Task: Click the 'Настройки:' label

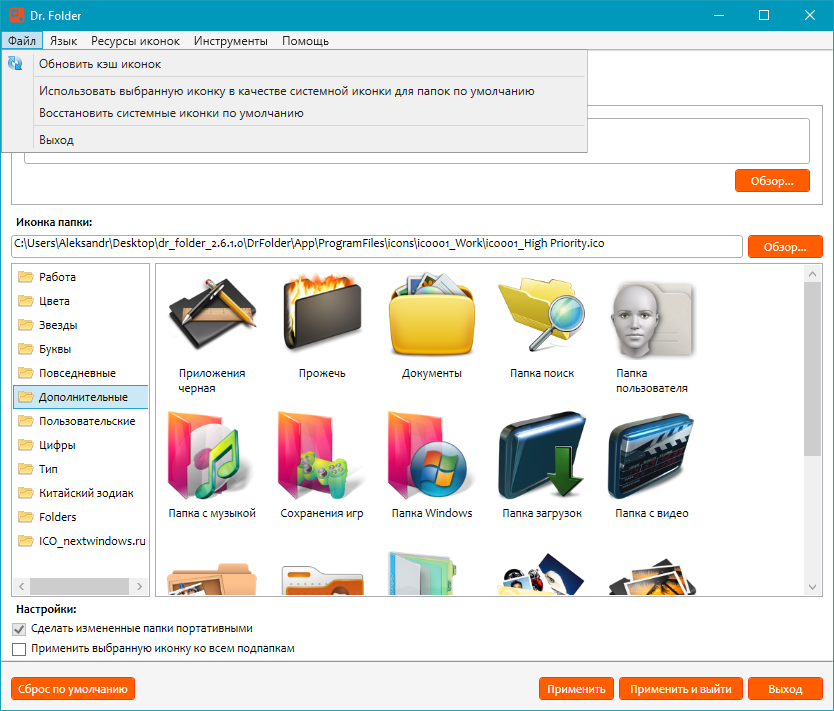Action: coord(46,609)
